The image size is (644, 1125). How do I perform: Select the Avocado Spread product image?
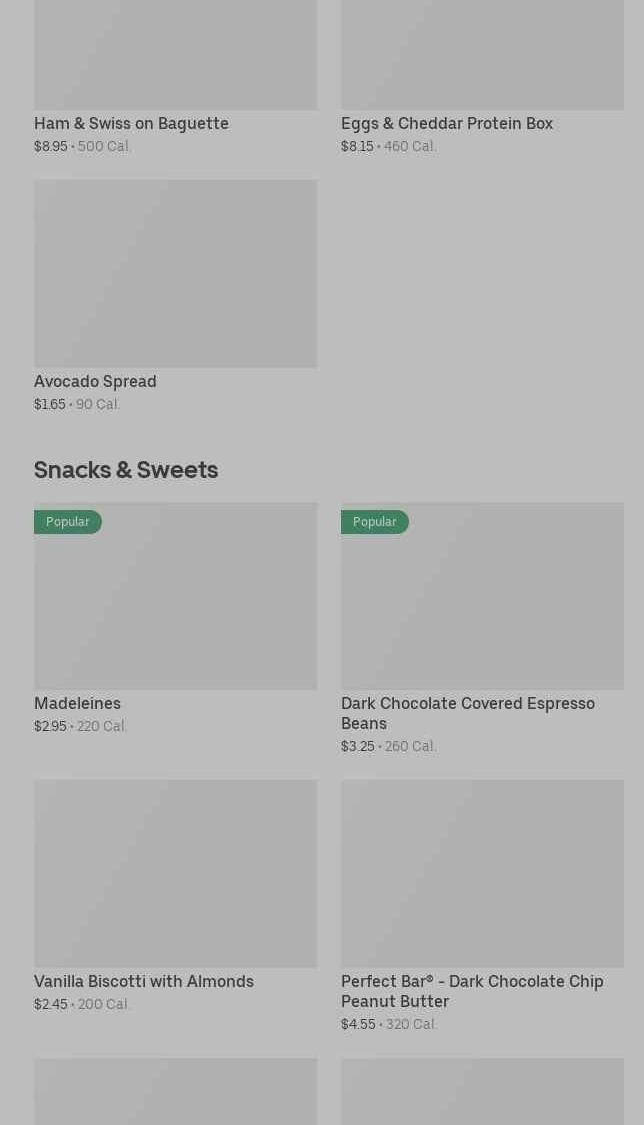[175, 273]
